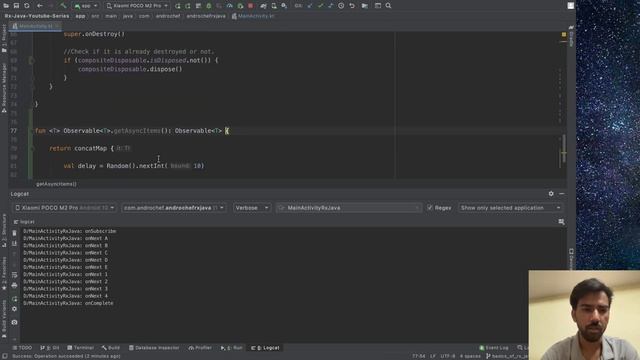Open the Terminal tool window tab
This screenshot has width=640, height=360.
click(x=80, y=348)
